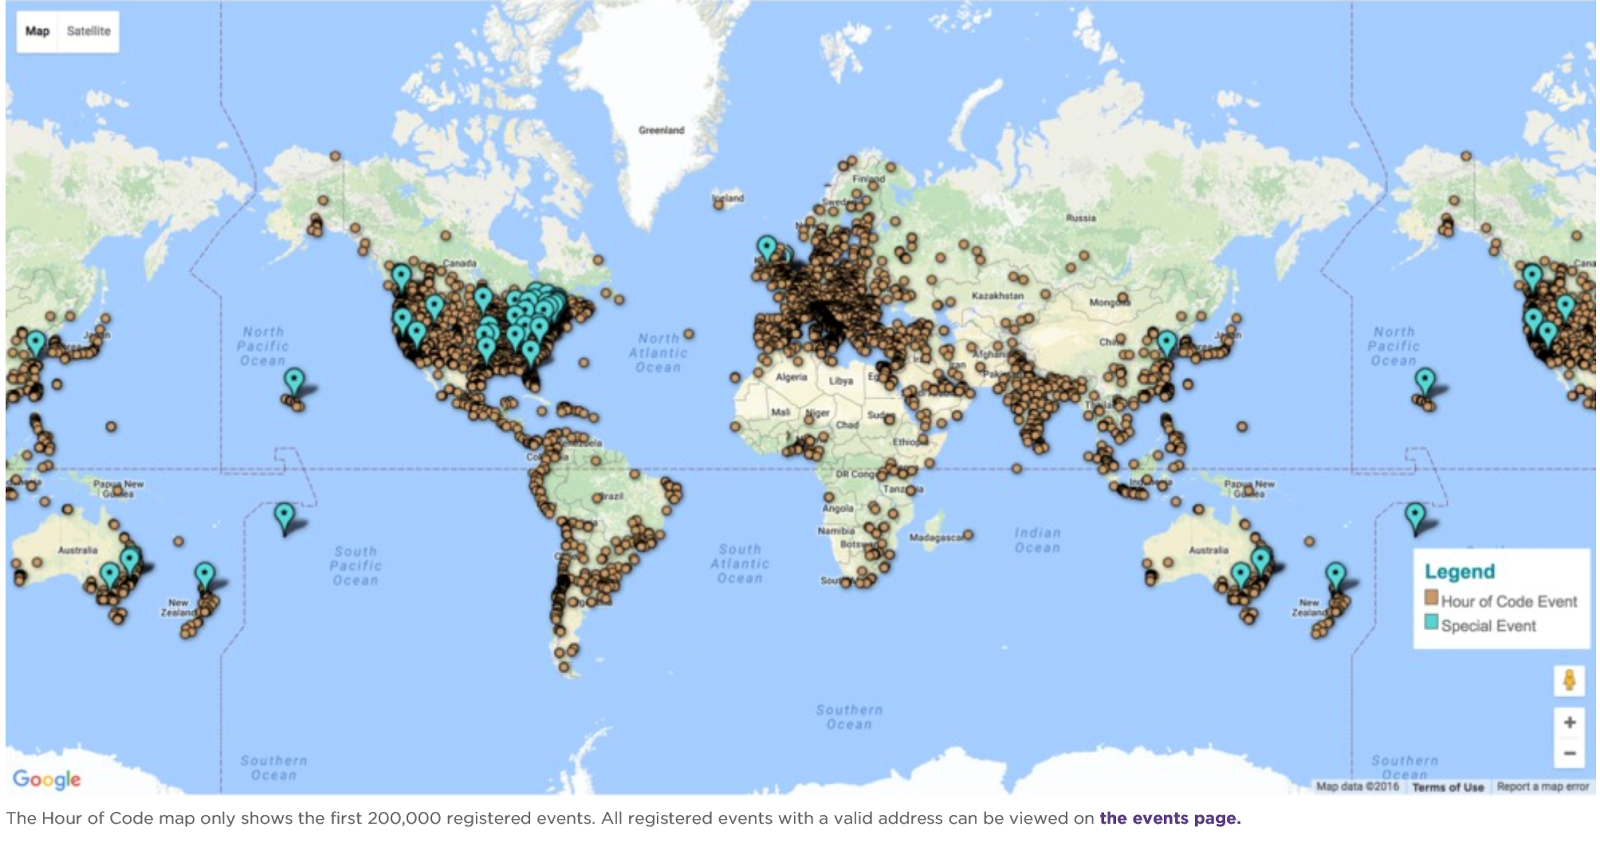Viewport: 1600px width, 843px height.
Task: Click the Russia map label
Action: coord(1081,217)
